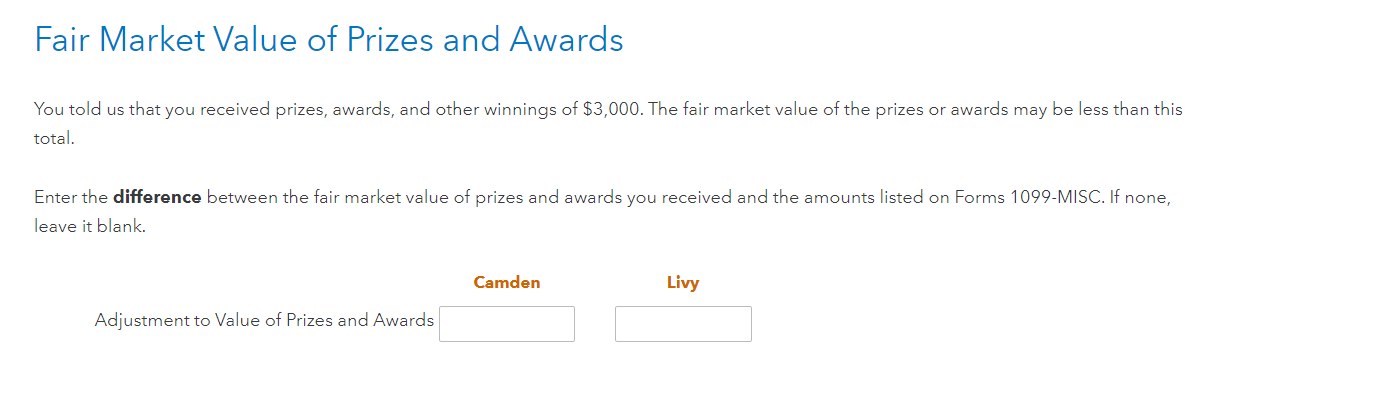Click the Camden column header
Screen dimensions: 1389x418
(507, 283)
